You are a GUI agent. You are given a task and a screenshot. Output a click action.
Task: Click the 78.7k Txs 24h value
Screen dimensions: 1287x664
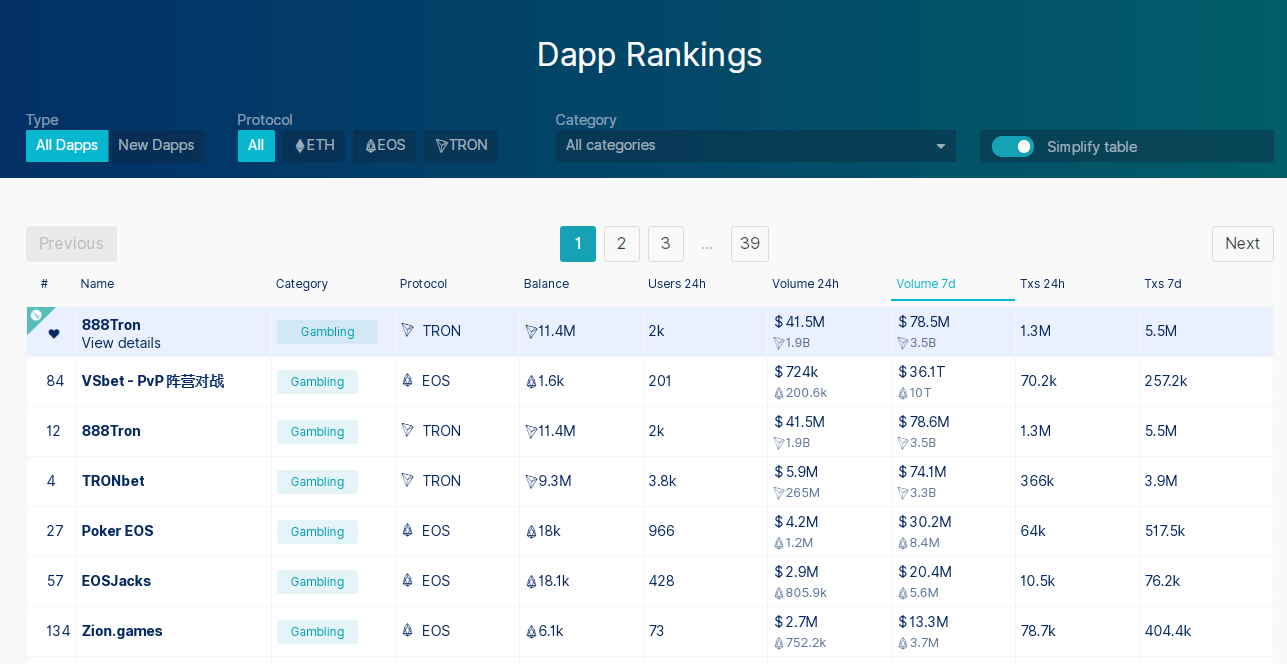[1038, 631]
